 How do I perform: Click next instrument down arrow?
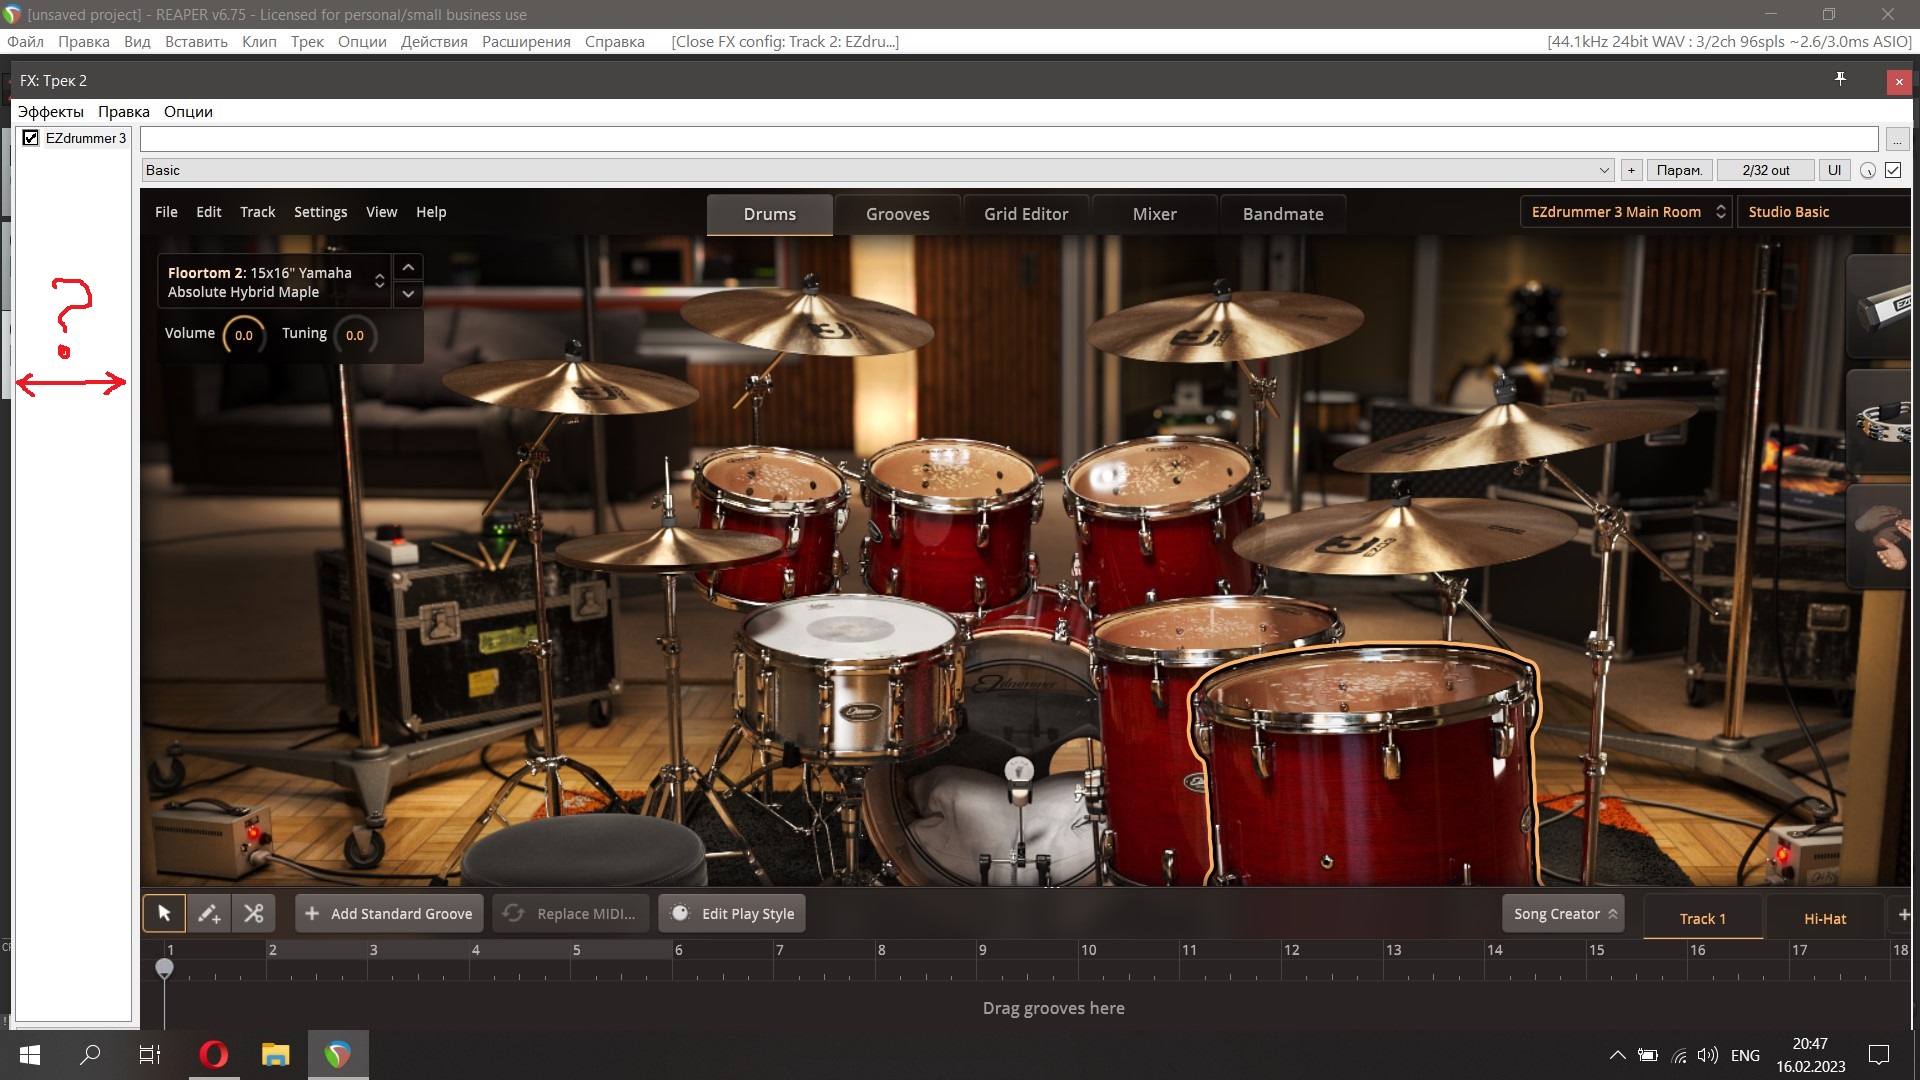(x=408, y=294)
